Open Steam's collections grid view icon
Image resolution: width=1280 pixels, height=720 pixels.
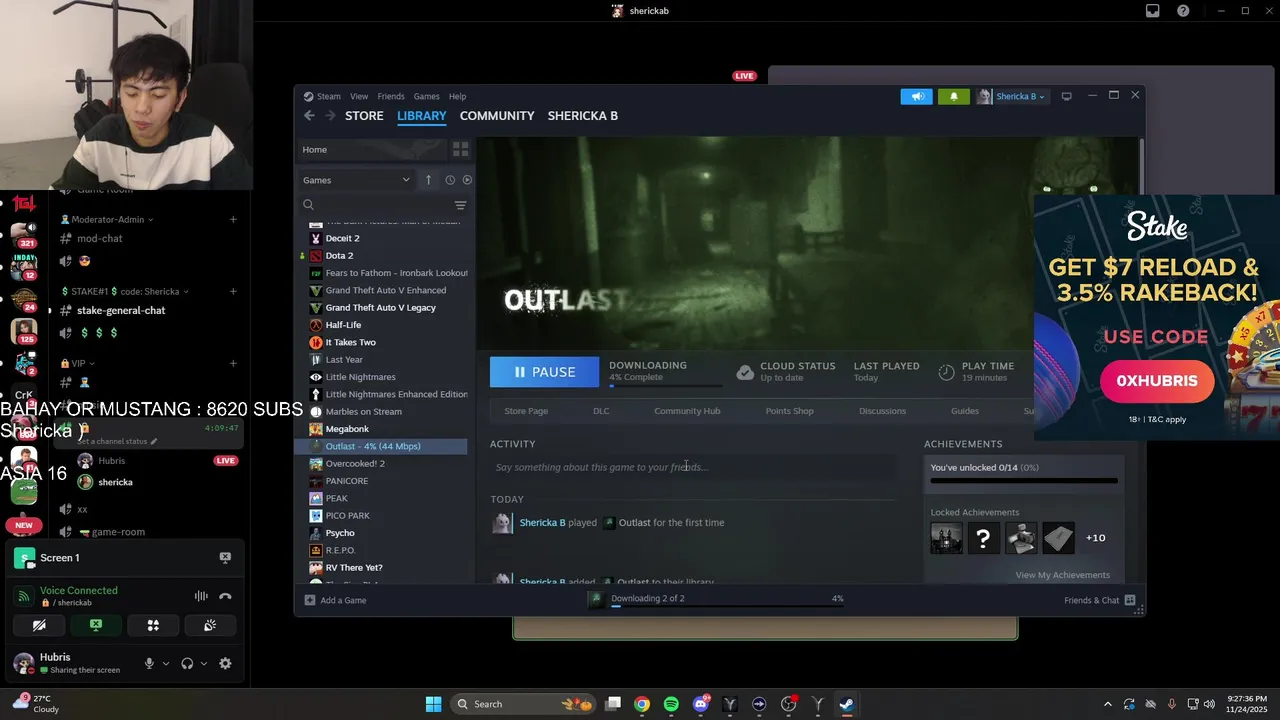tap(460, 149)
